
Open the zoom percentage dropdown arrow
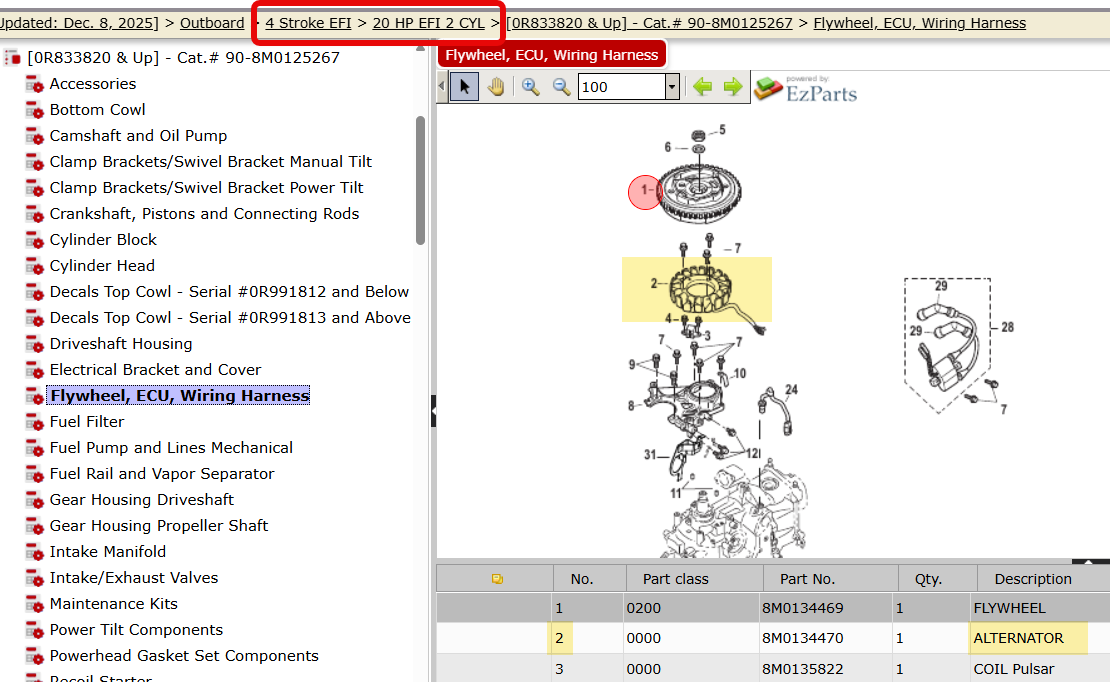coord(672,87)
